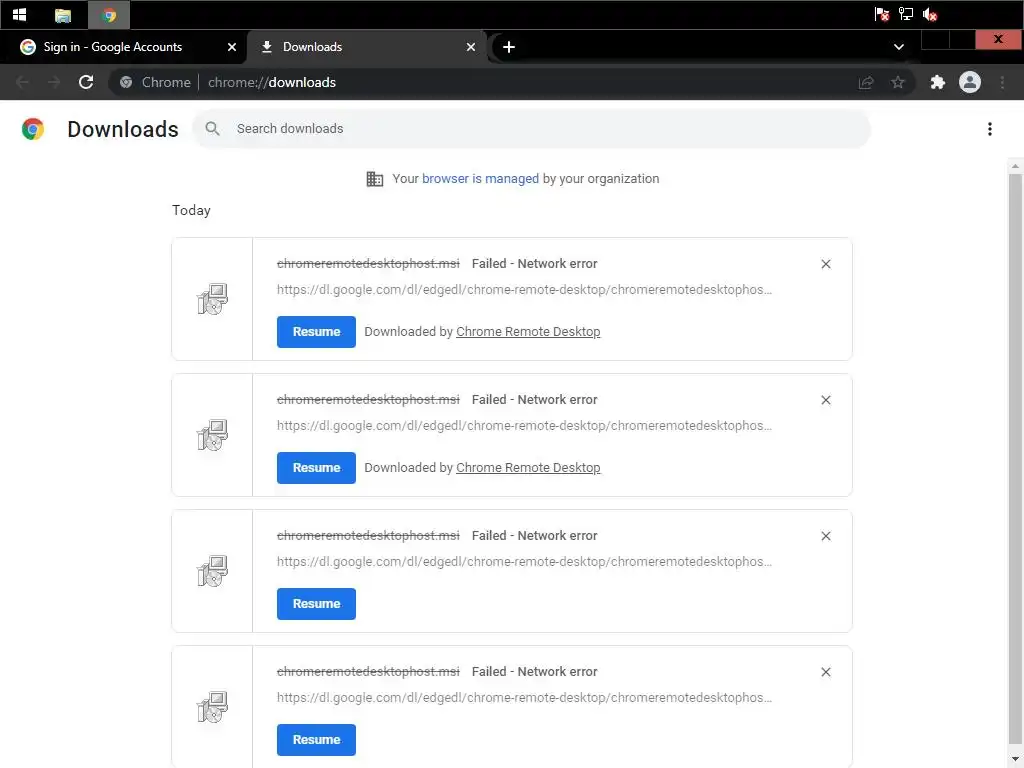Open File Explorer from the taskbar
The image size is (1024, 768).
pyautogui.click(x=63, y=15)
